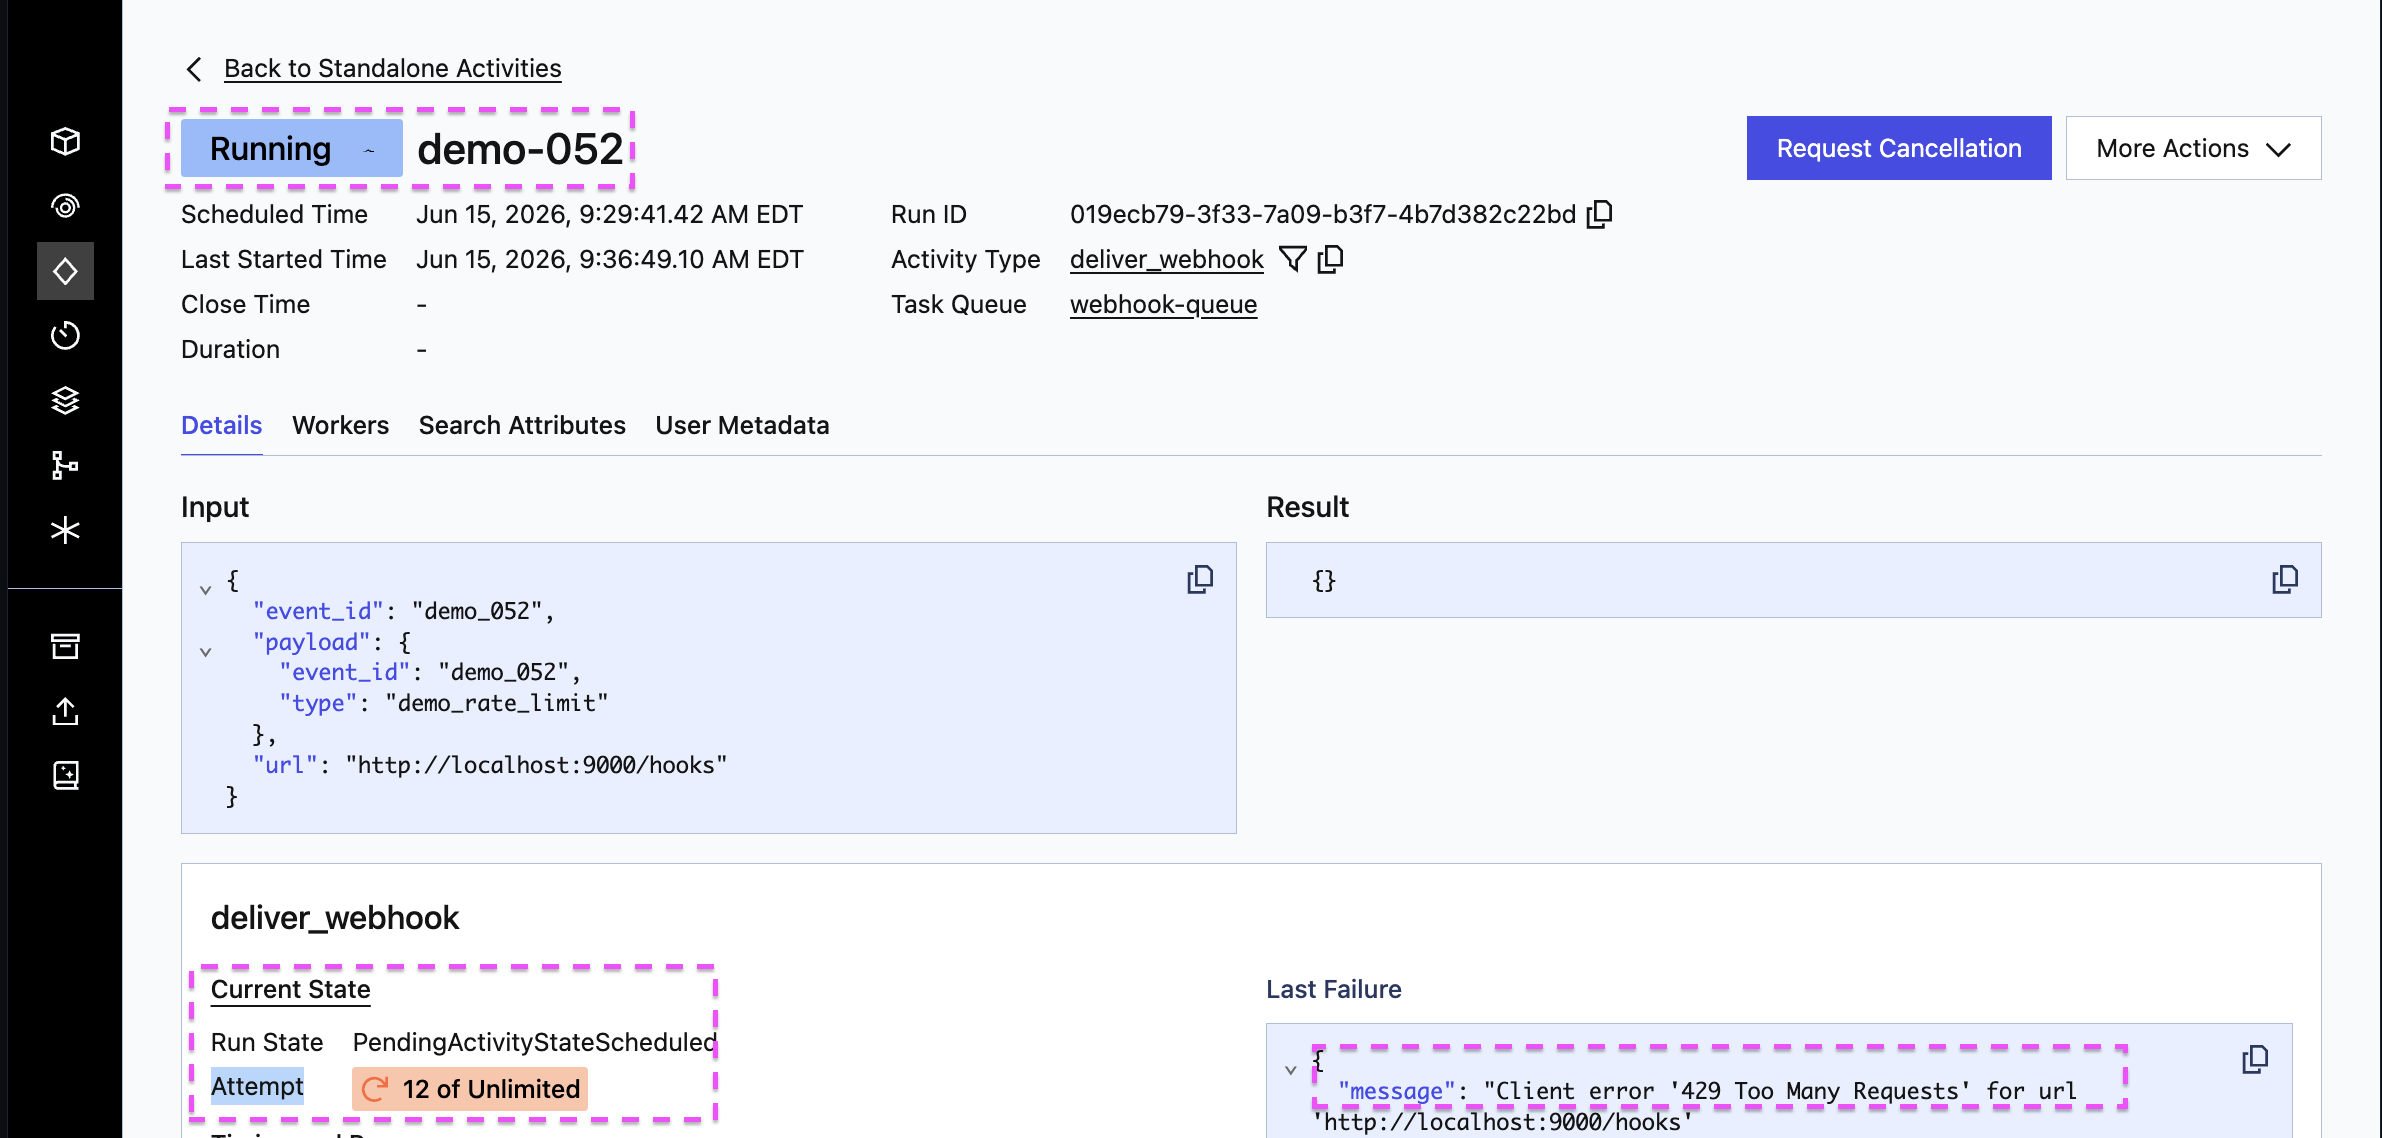The image size is (2382, 1138).
Task: Select the diamond Standalone Activities sidebar icon
Action: click(65, 271)
